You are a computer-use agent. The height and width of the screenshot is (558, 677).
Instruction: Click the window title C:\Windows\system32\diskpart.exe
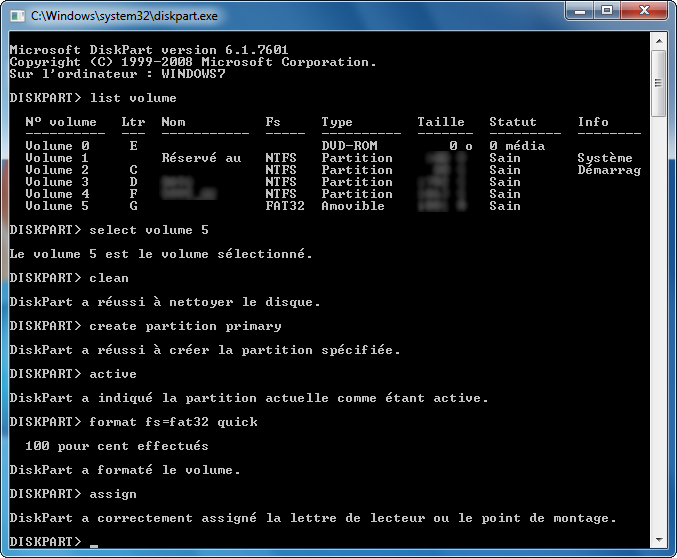pos(124,16)
